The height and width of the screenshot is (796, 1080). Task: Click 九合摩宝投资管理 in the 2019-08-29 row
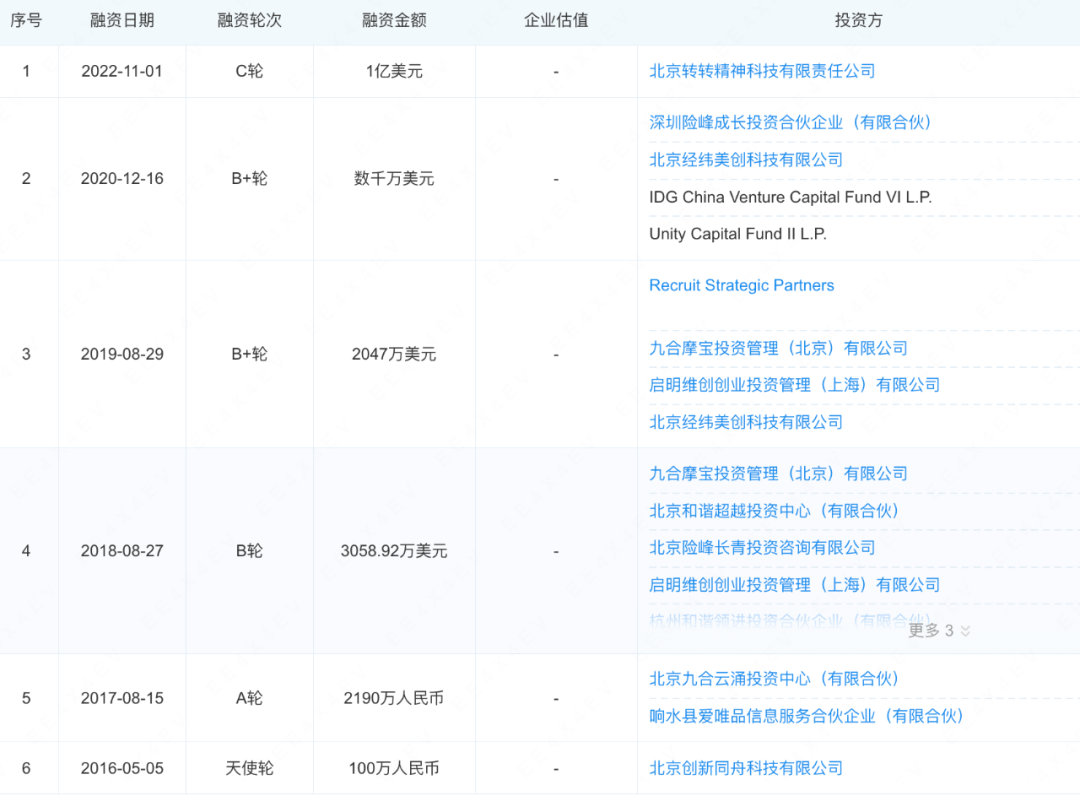coord(778,348)
